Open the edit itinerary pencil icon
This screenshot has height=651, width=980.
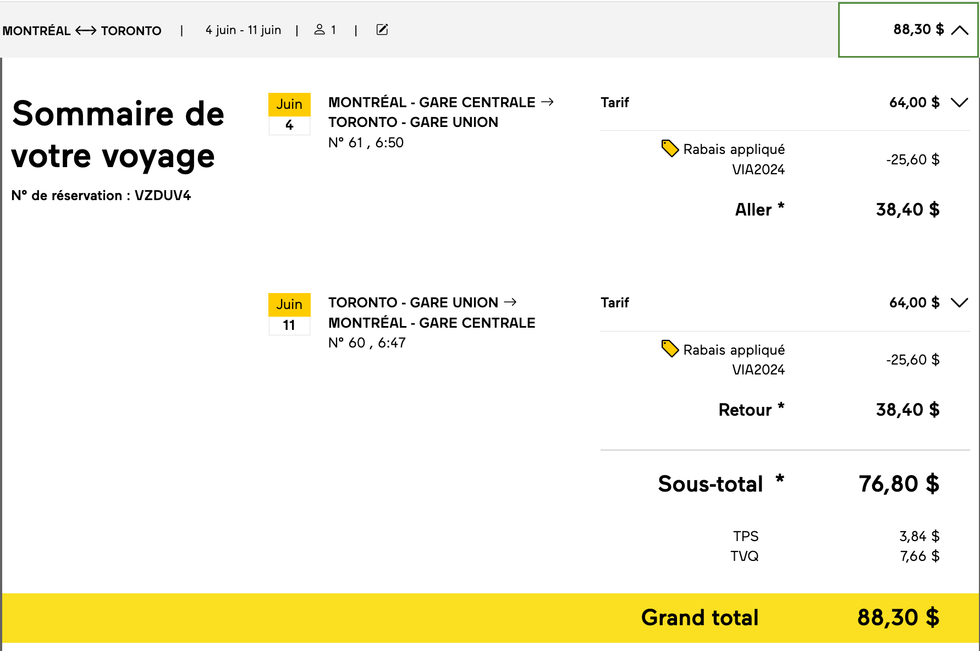coord(381,30)
